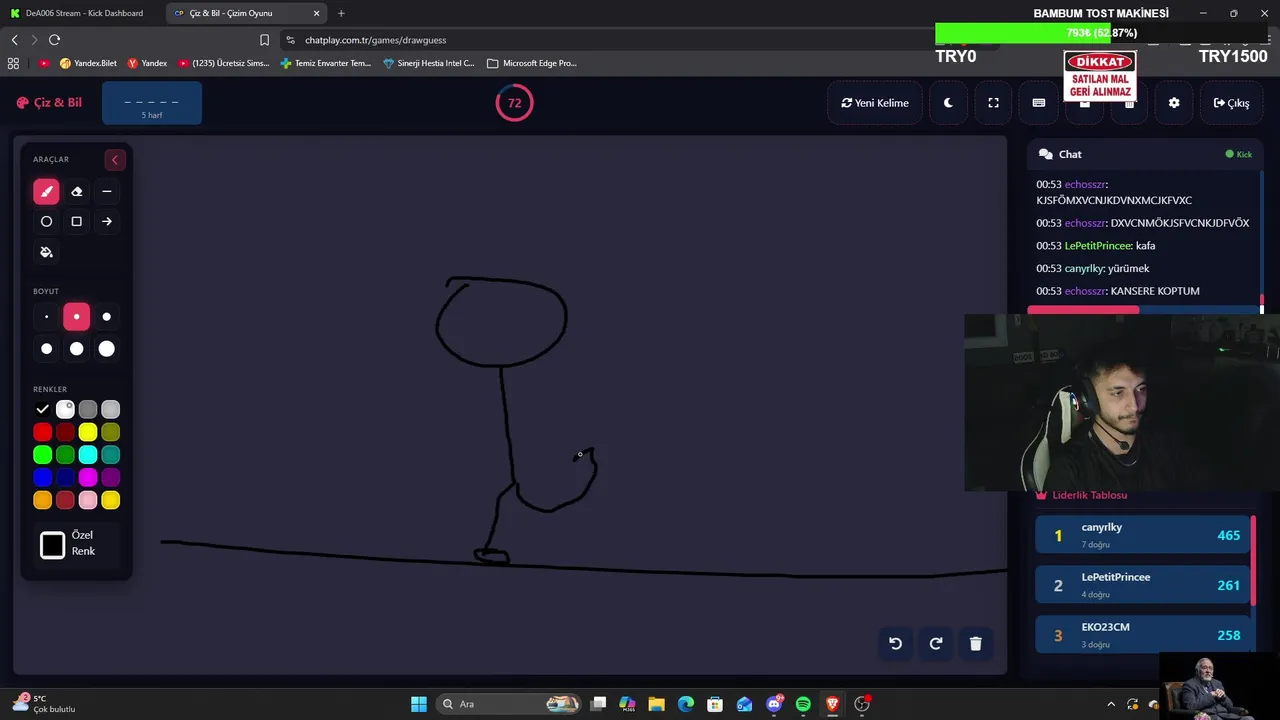Open Temiz Envanter Tem... bookmark
This screenshot has height=720, width=1280.
point(326,63)
